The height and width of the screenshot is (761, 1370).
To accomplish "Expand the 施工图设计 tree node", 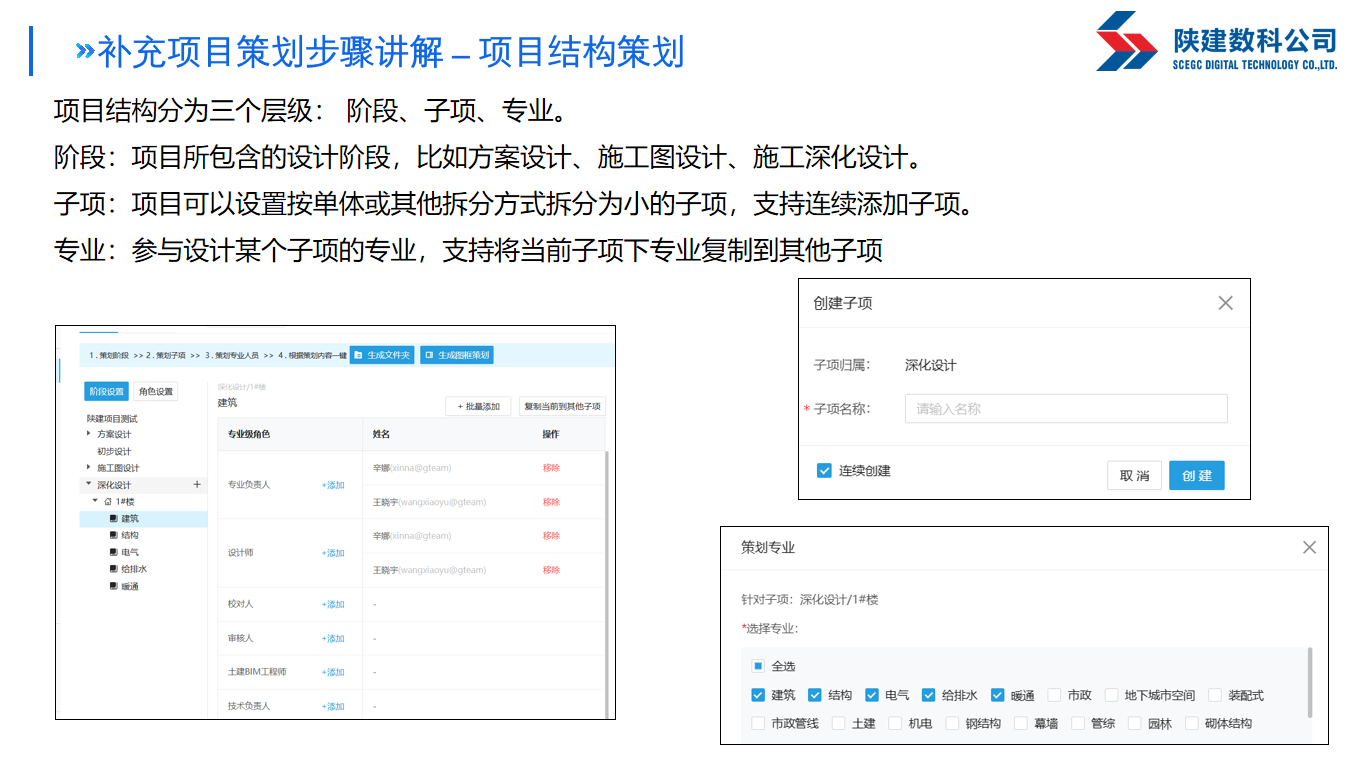I will [88, 468].
